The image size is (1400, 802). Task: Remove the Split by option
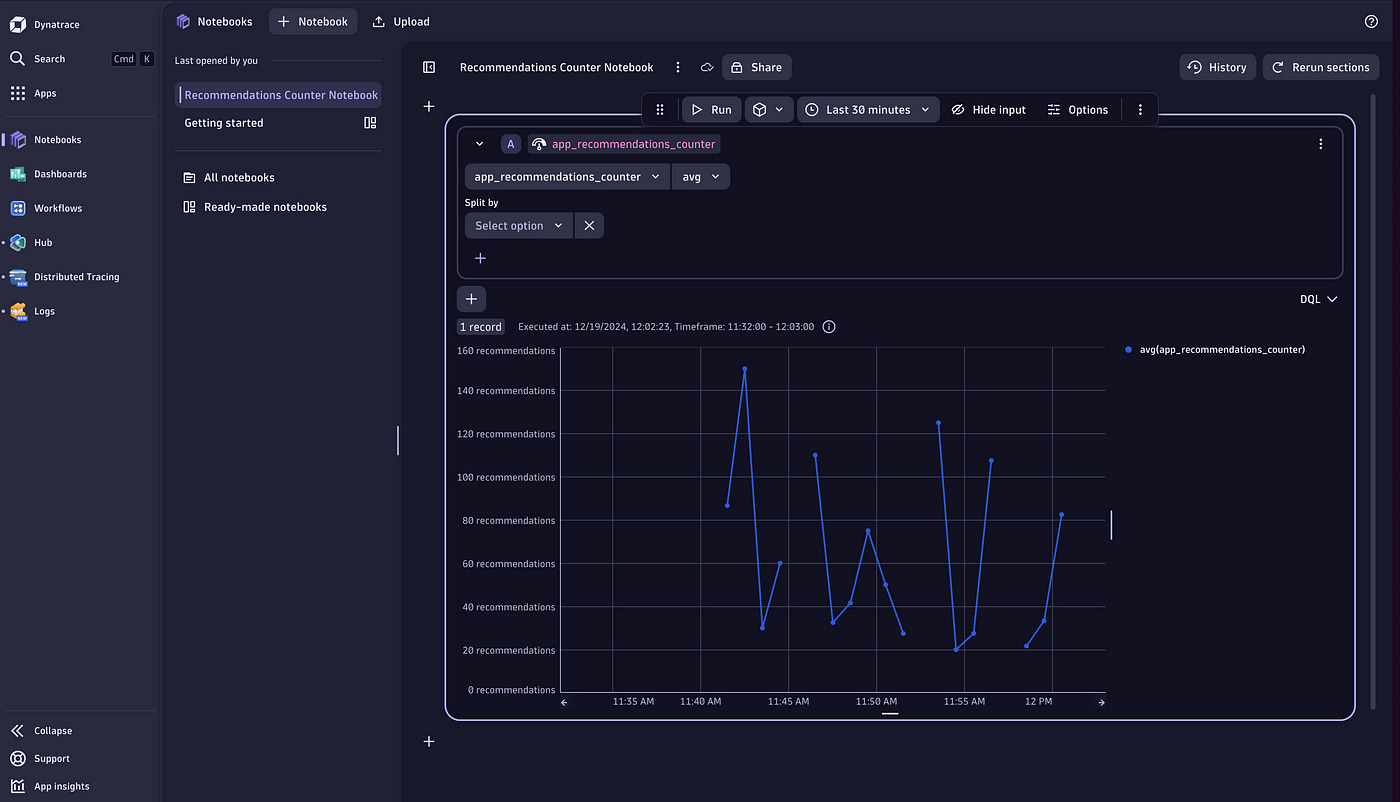(589, 226)
